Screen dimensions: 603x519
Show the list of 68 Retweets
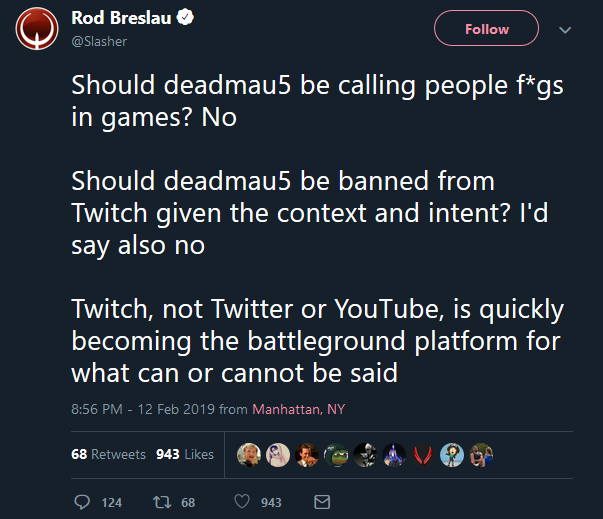click(x=109, y=454)
